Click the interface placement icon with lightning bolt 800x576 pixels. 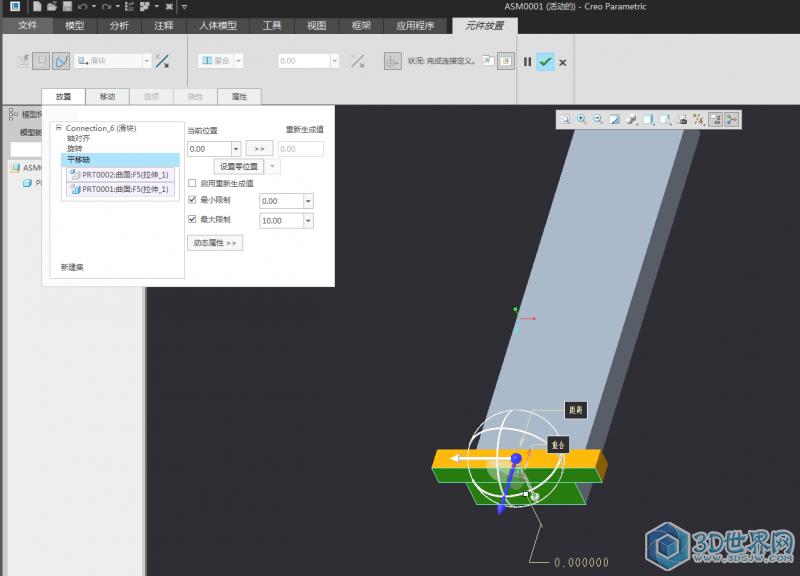click(x=22, y=61)
